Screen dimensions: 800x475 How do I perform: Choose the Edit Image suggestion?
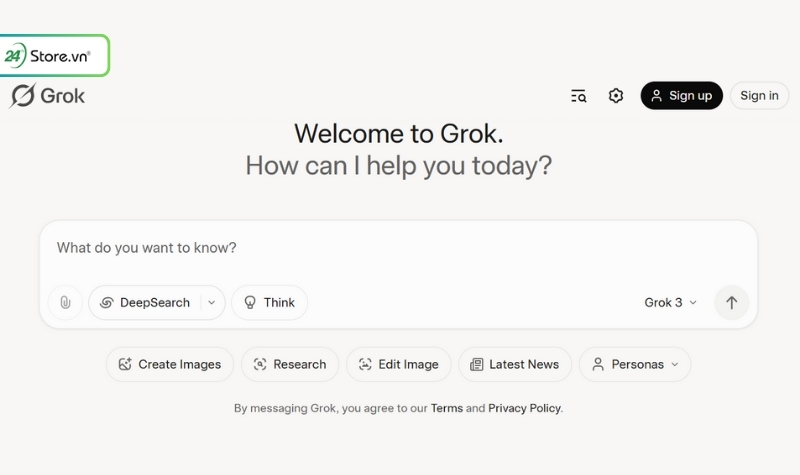point(398,364)
